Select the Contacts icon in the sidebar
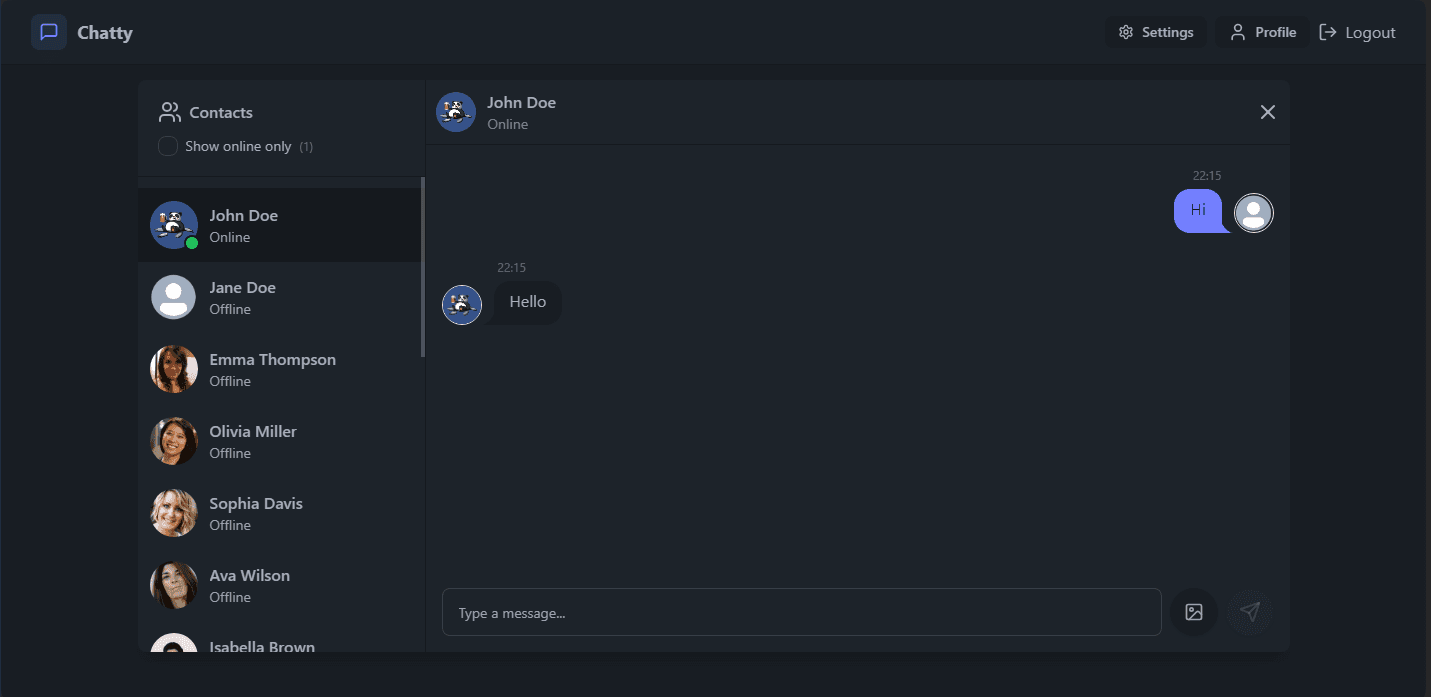Screen dimensions: 1431x697 (169, 111)
